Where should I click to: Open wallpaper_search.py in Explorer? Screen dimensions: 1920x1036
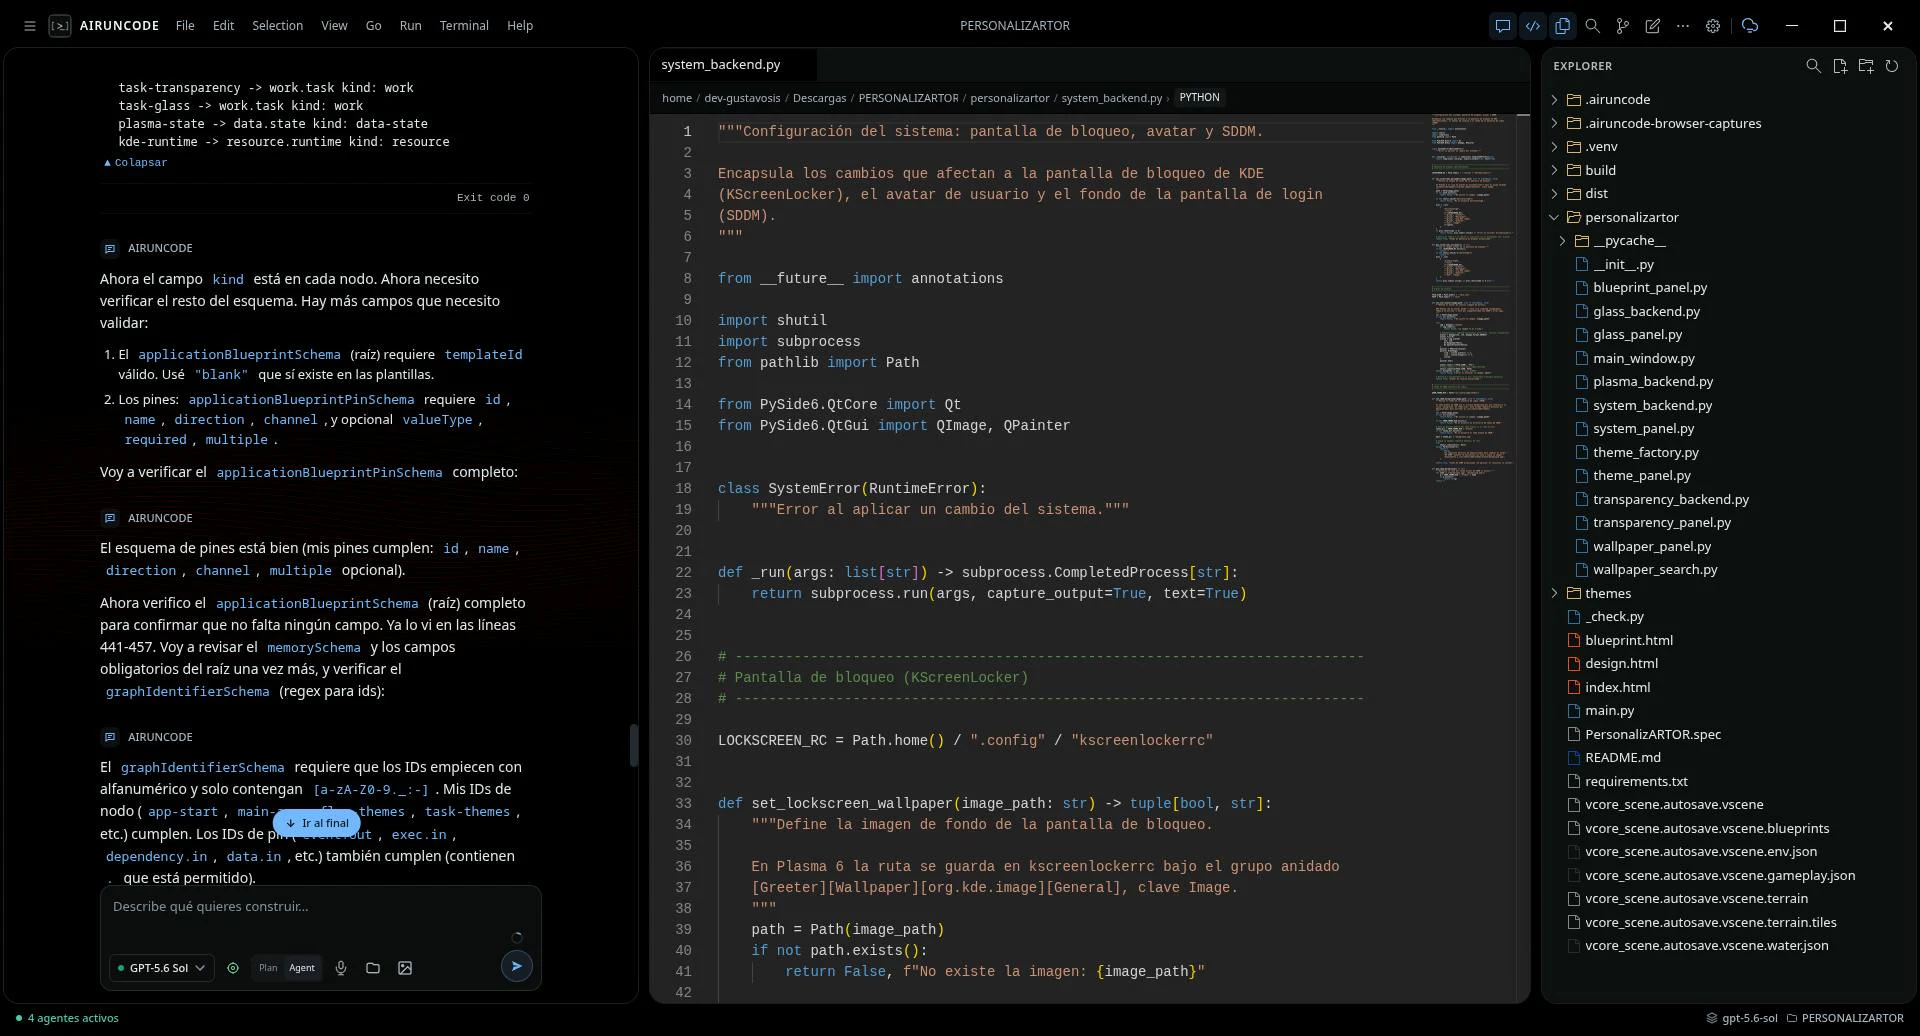coord(1655,570)
